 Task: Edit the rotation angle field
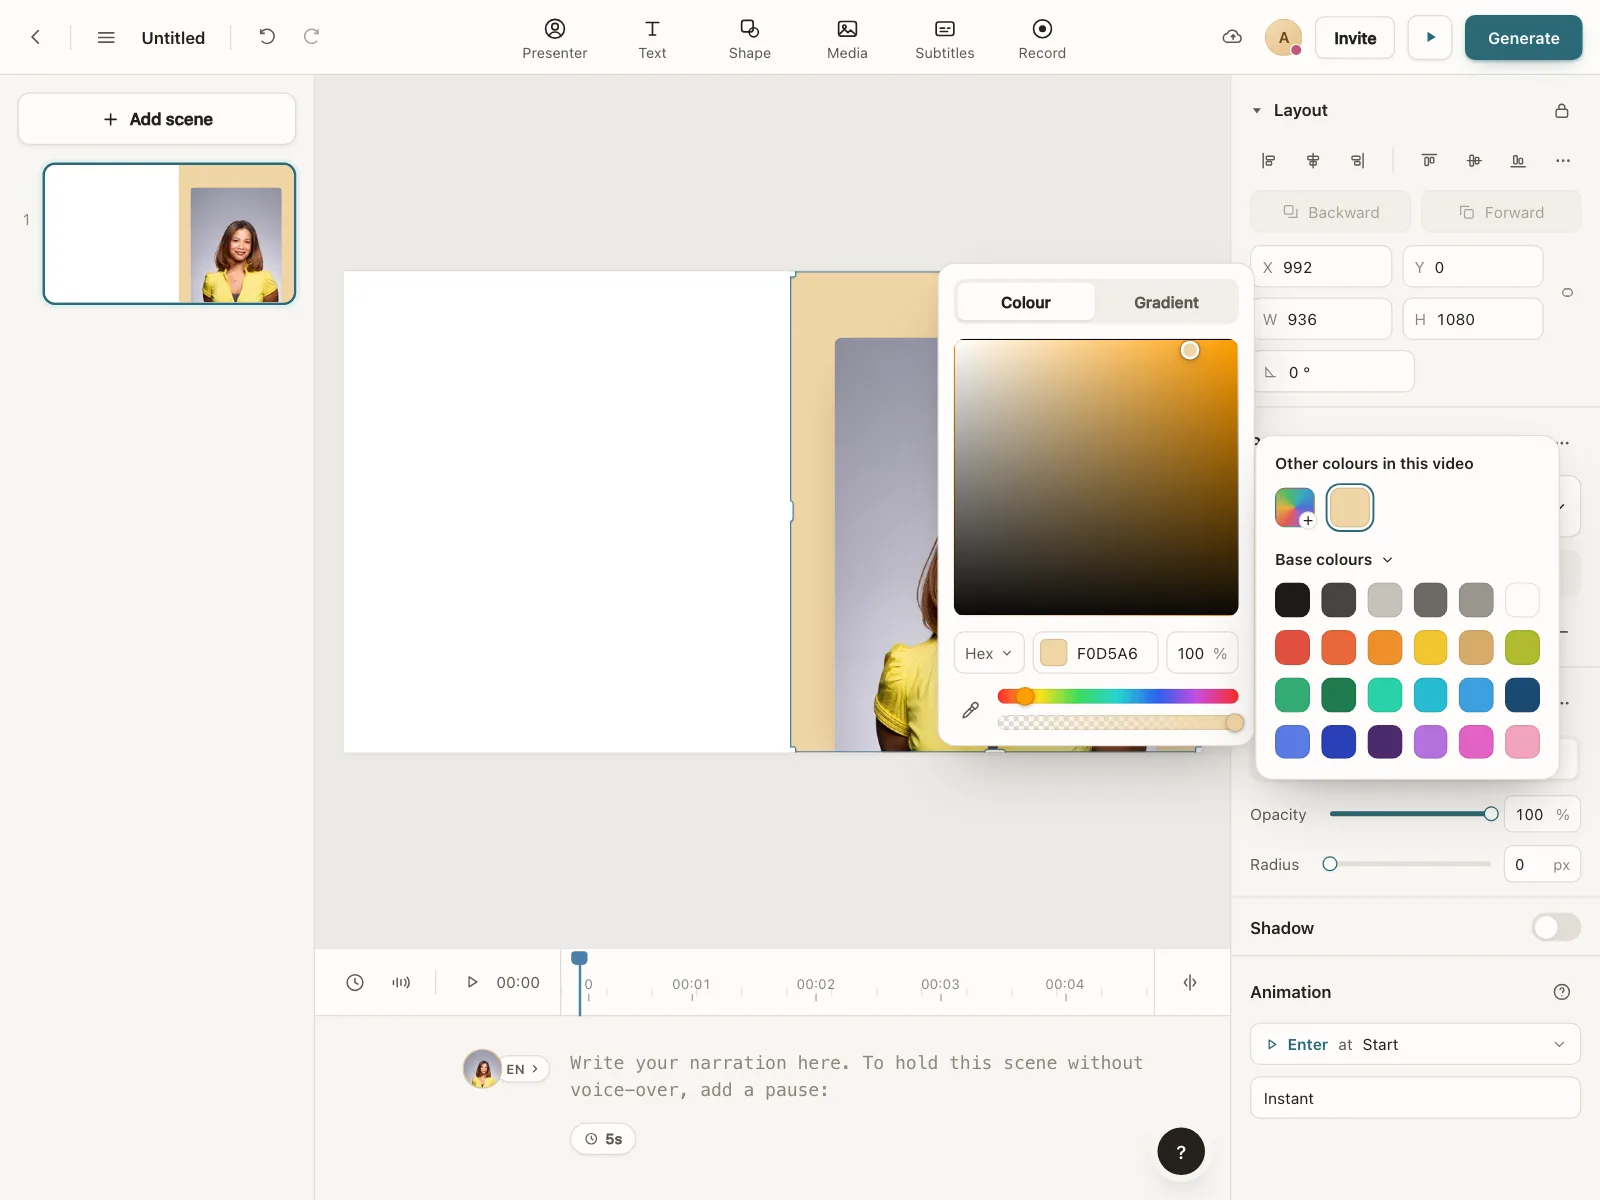click(1332, 372)
